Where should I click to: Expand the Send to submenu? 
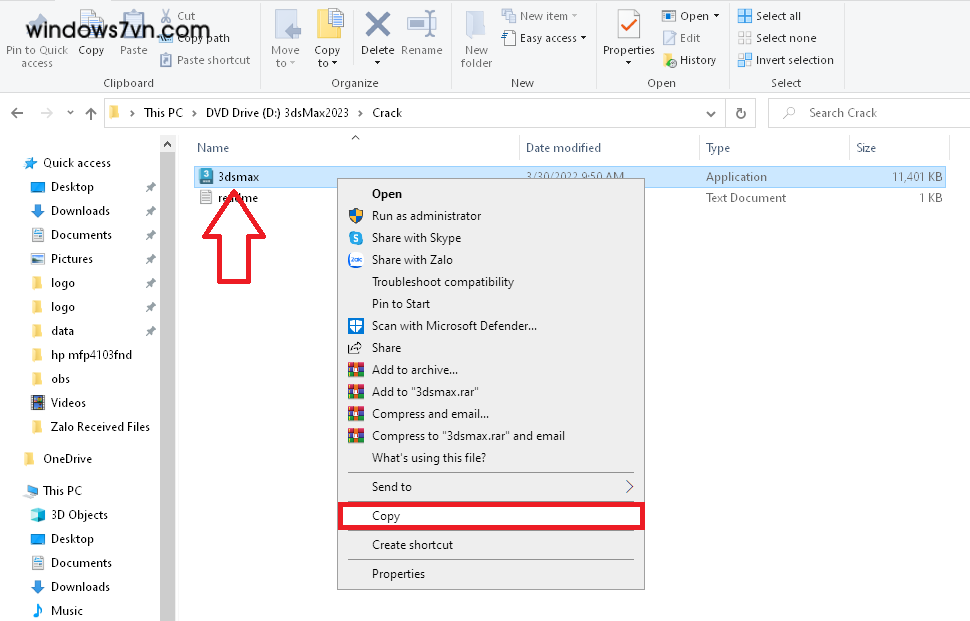[x=490, y=487]
